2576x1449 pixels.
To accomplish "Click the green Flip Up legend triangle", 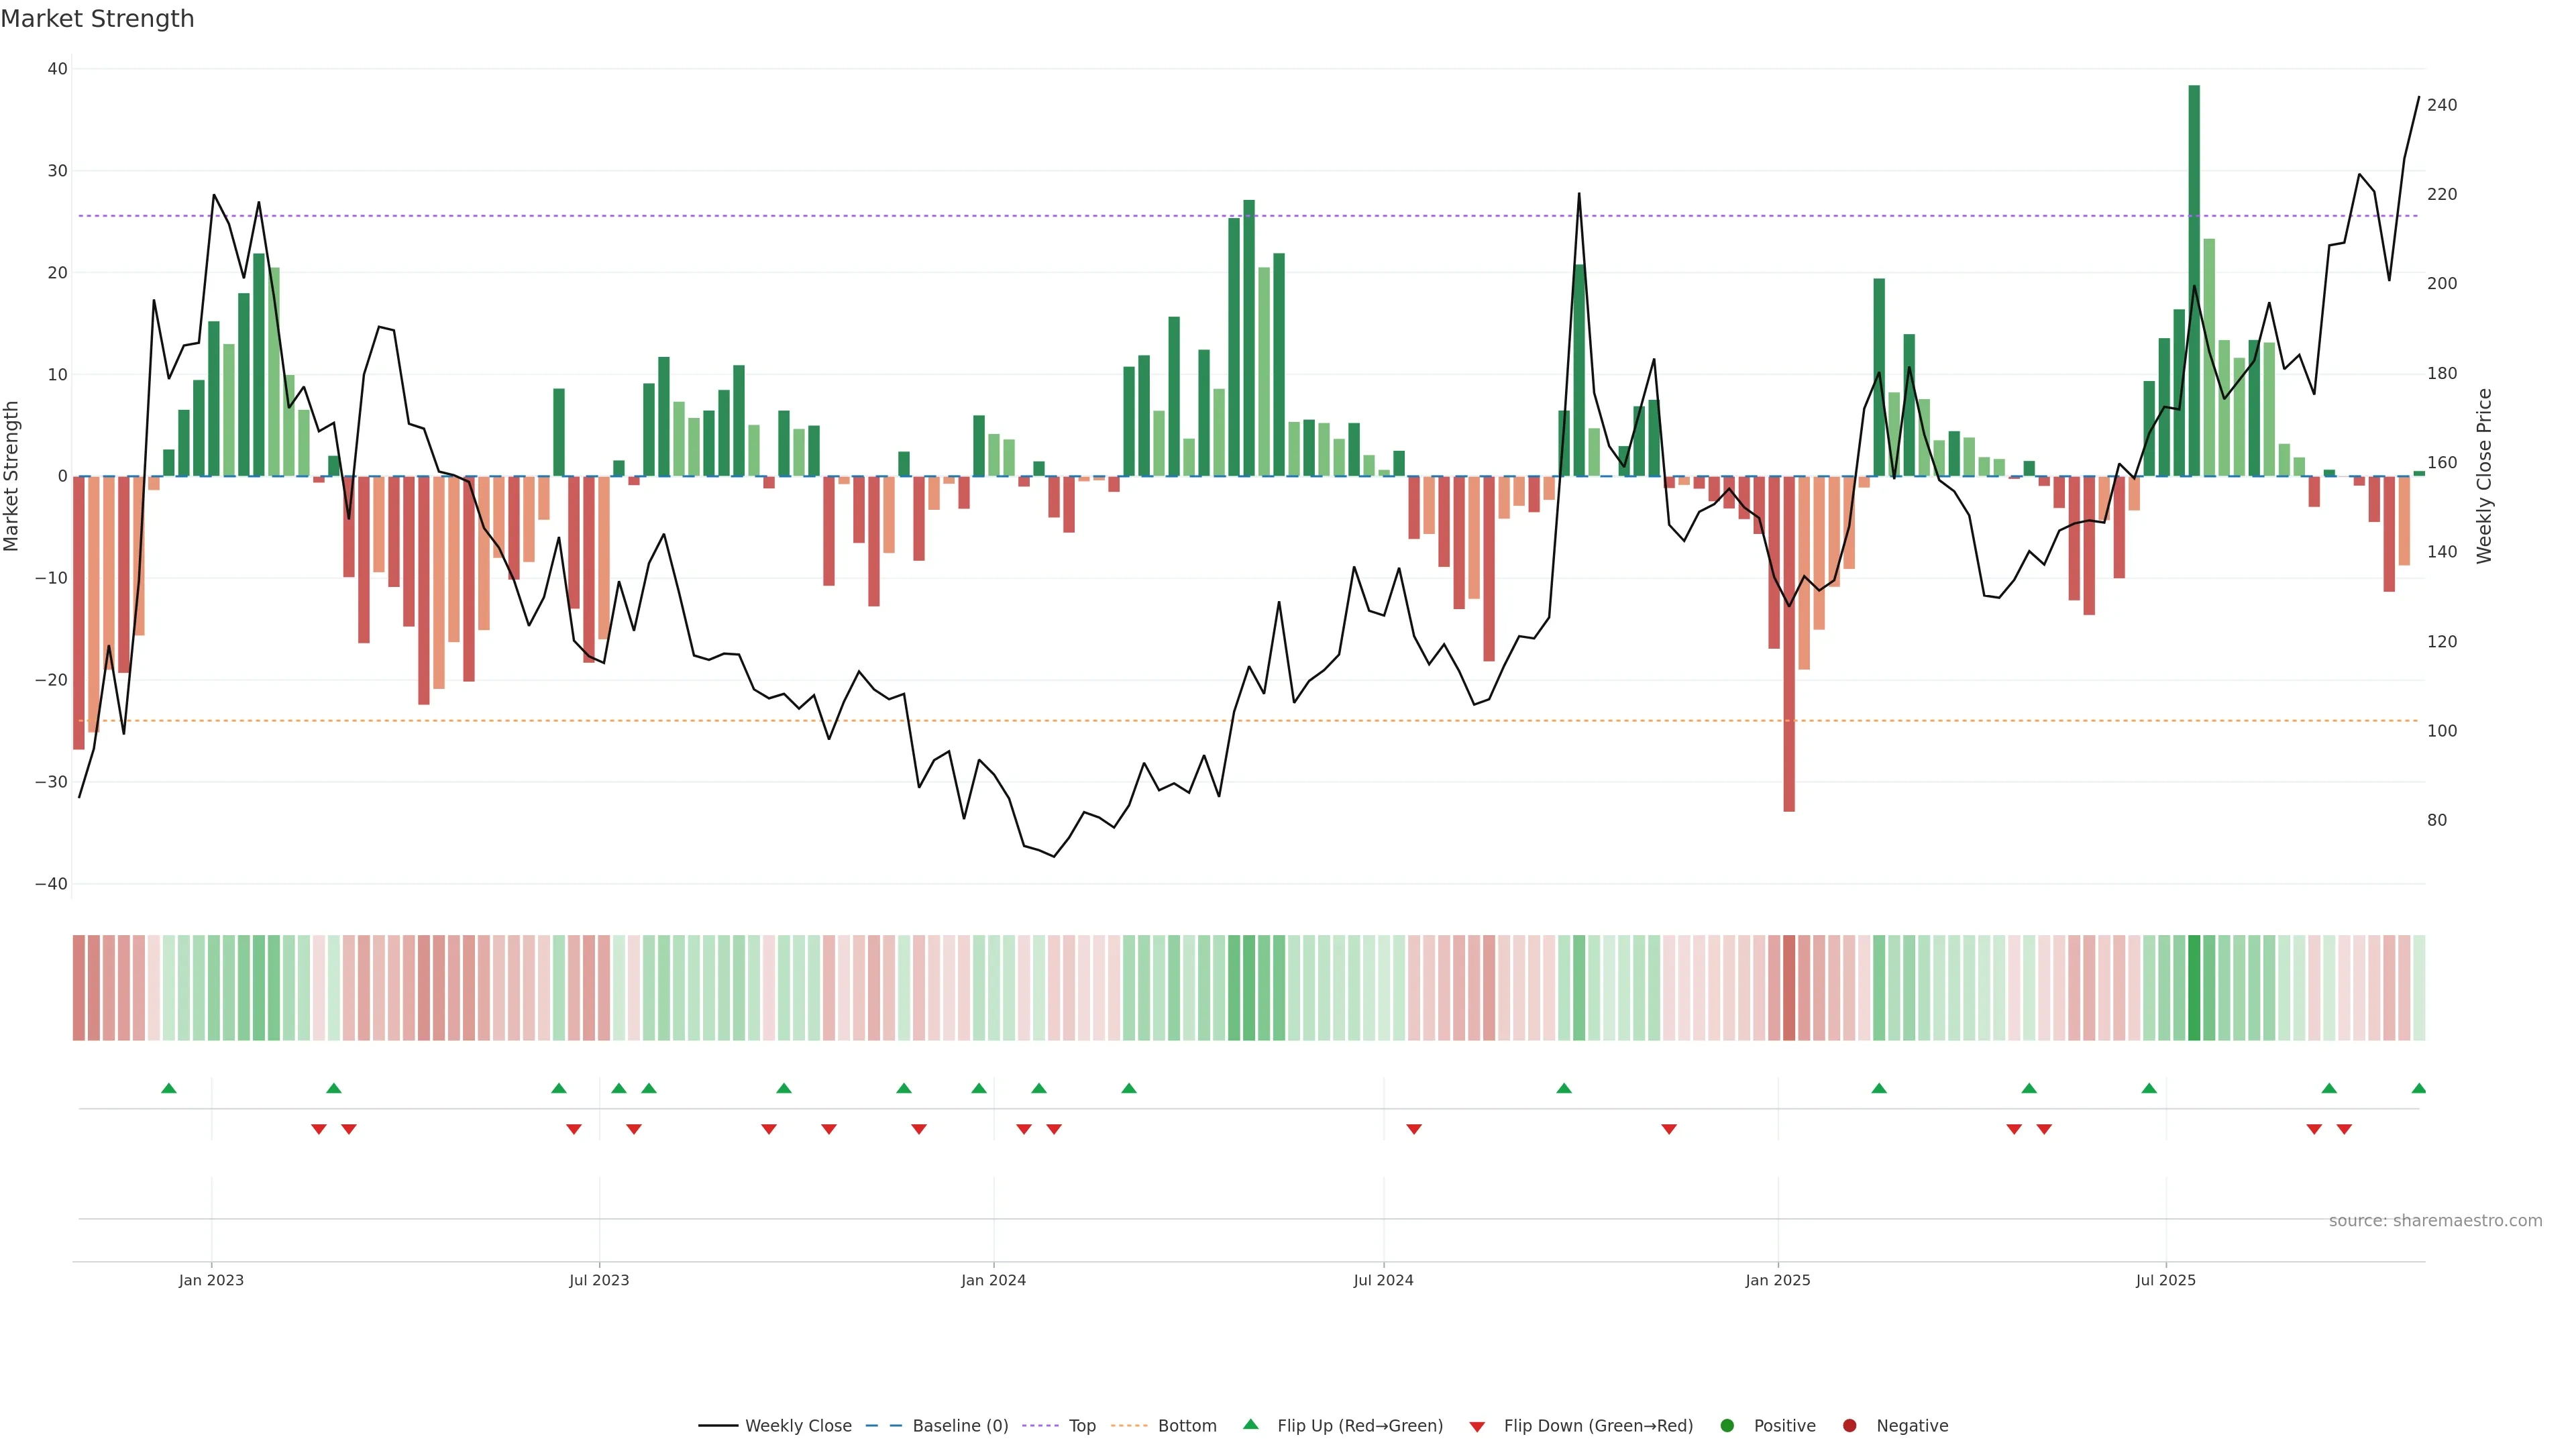I will pos(1250,1424).
